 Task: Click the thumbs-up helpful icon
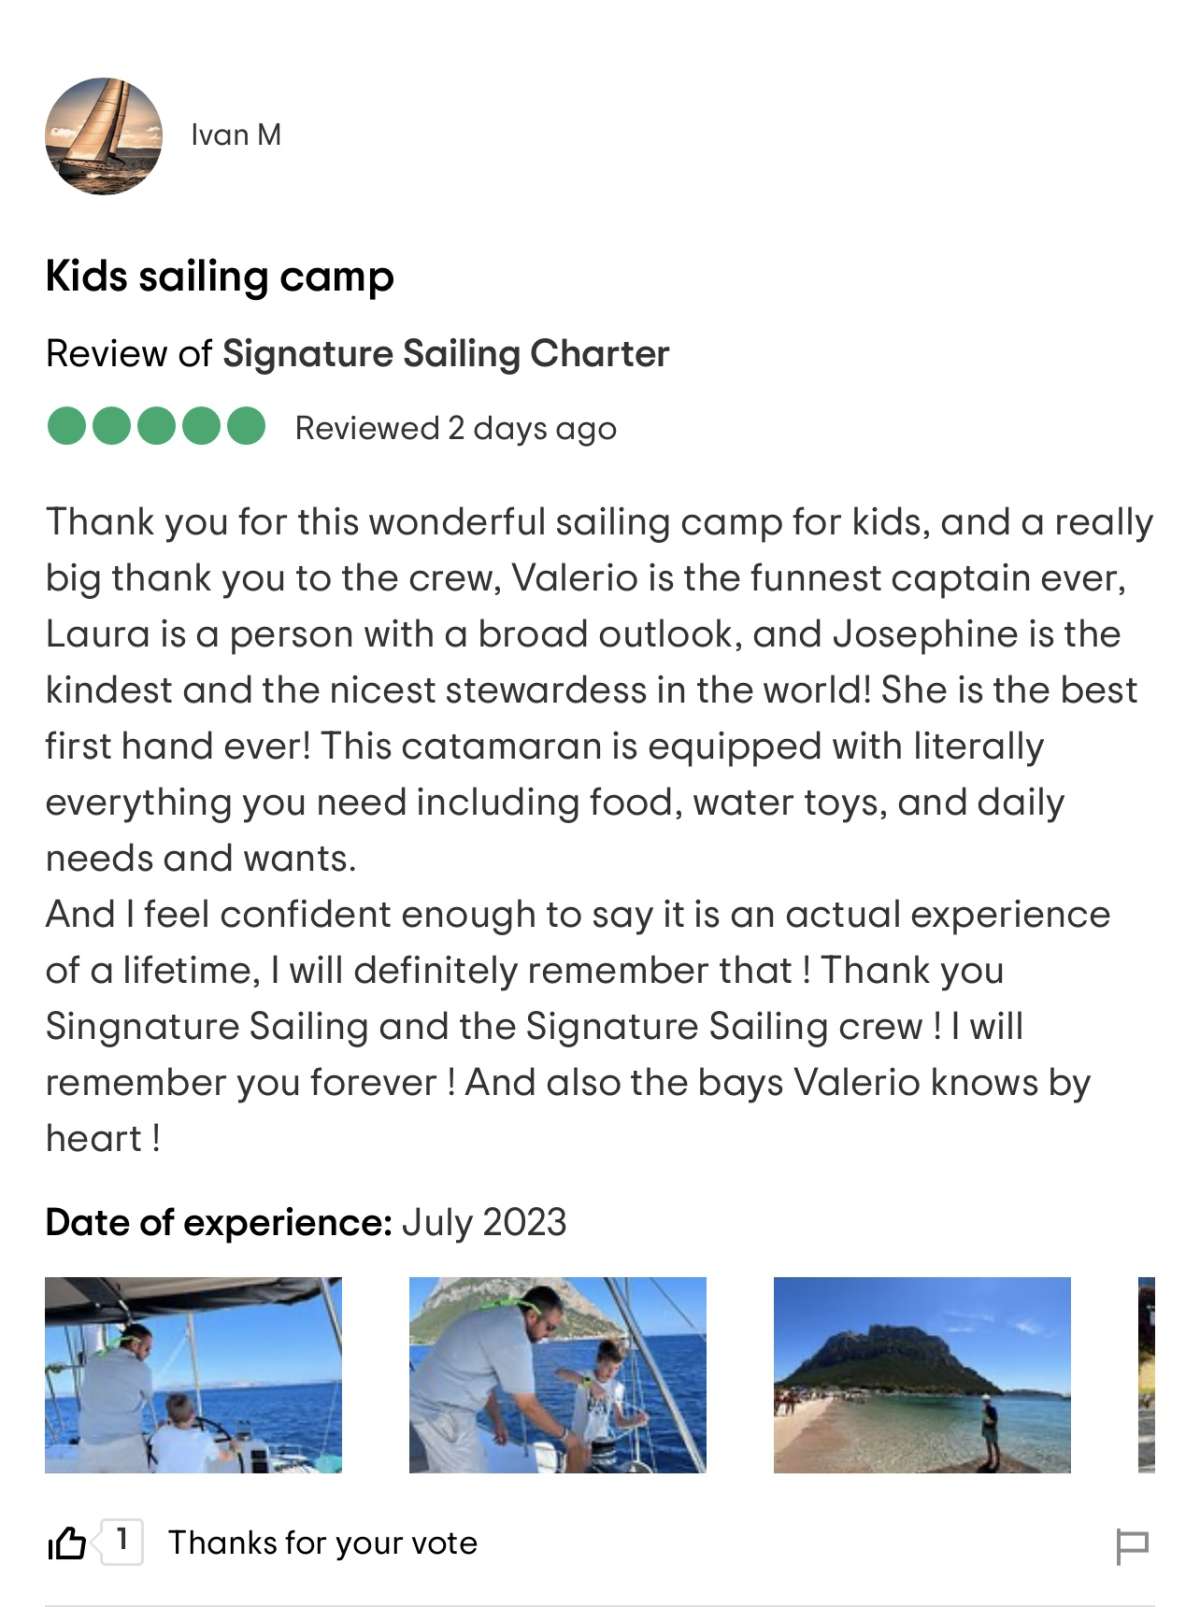coord(67,1543)
